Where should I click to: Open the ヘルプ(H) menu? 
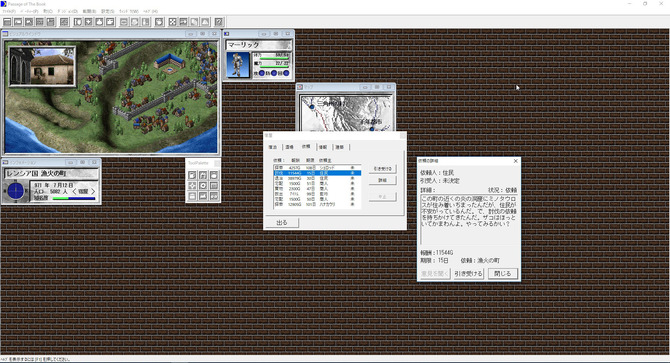150,11
